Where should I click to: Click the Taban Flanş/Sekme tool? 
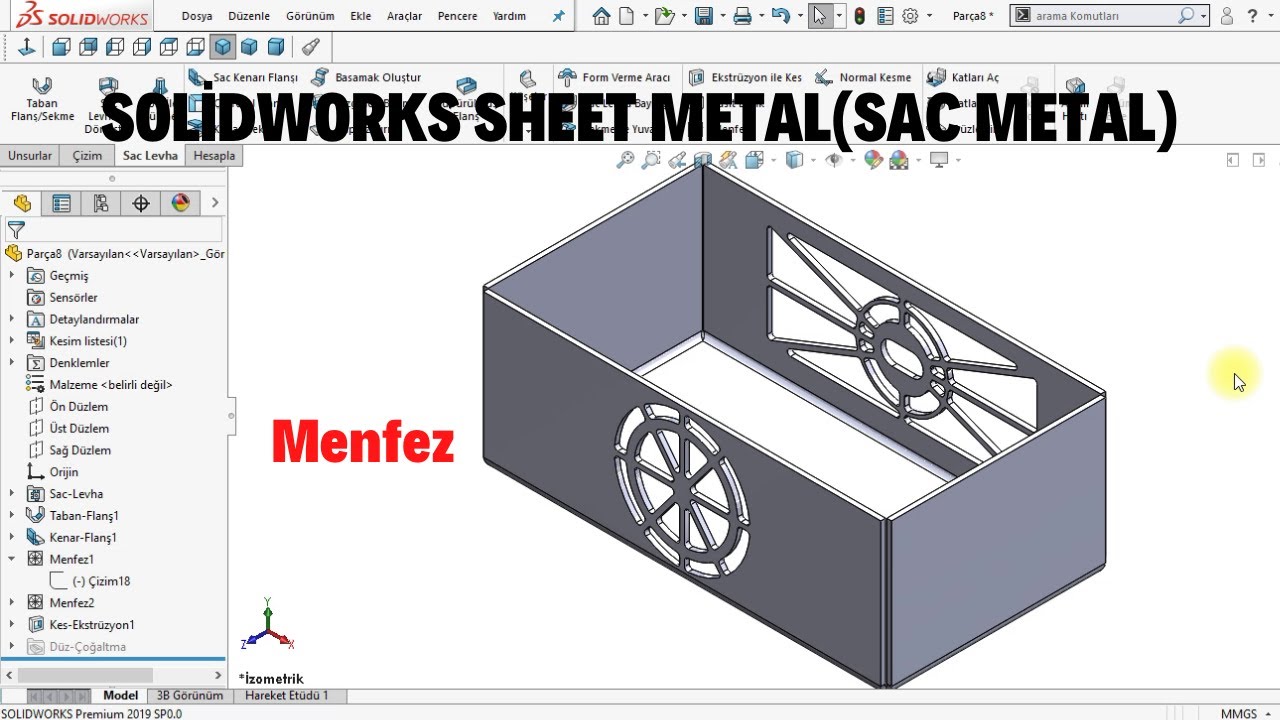pyautogui.click(x=42, y=99)
